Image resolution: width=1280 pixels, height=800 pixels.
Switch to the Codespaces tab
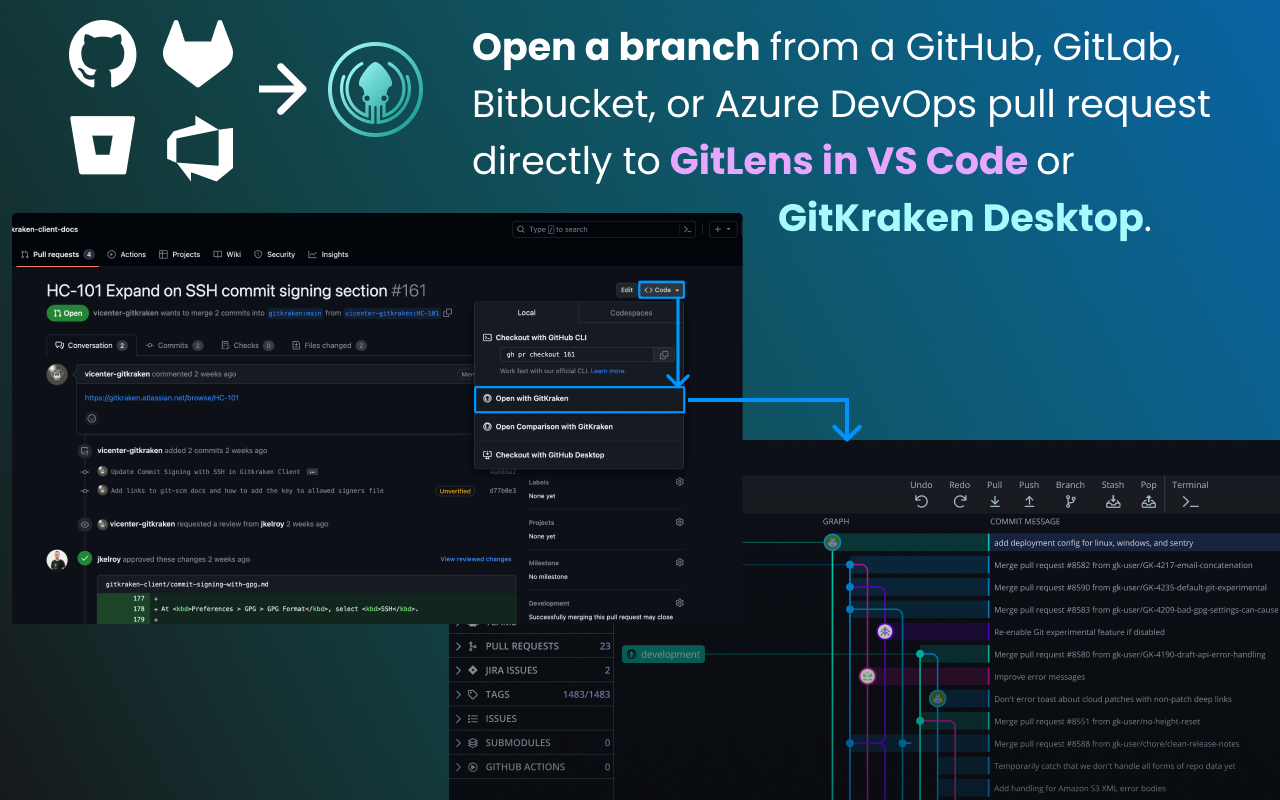tap(631, 313)
